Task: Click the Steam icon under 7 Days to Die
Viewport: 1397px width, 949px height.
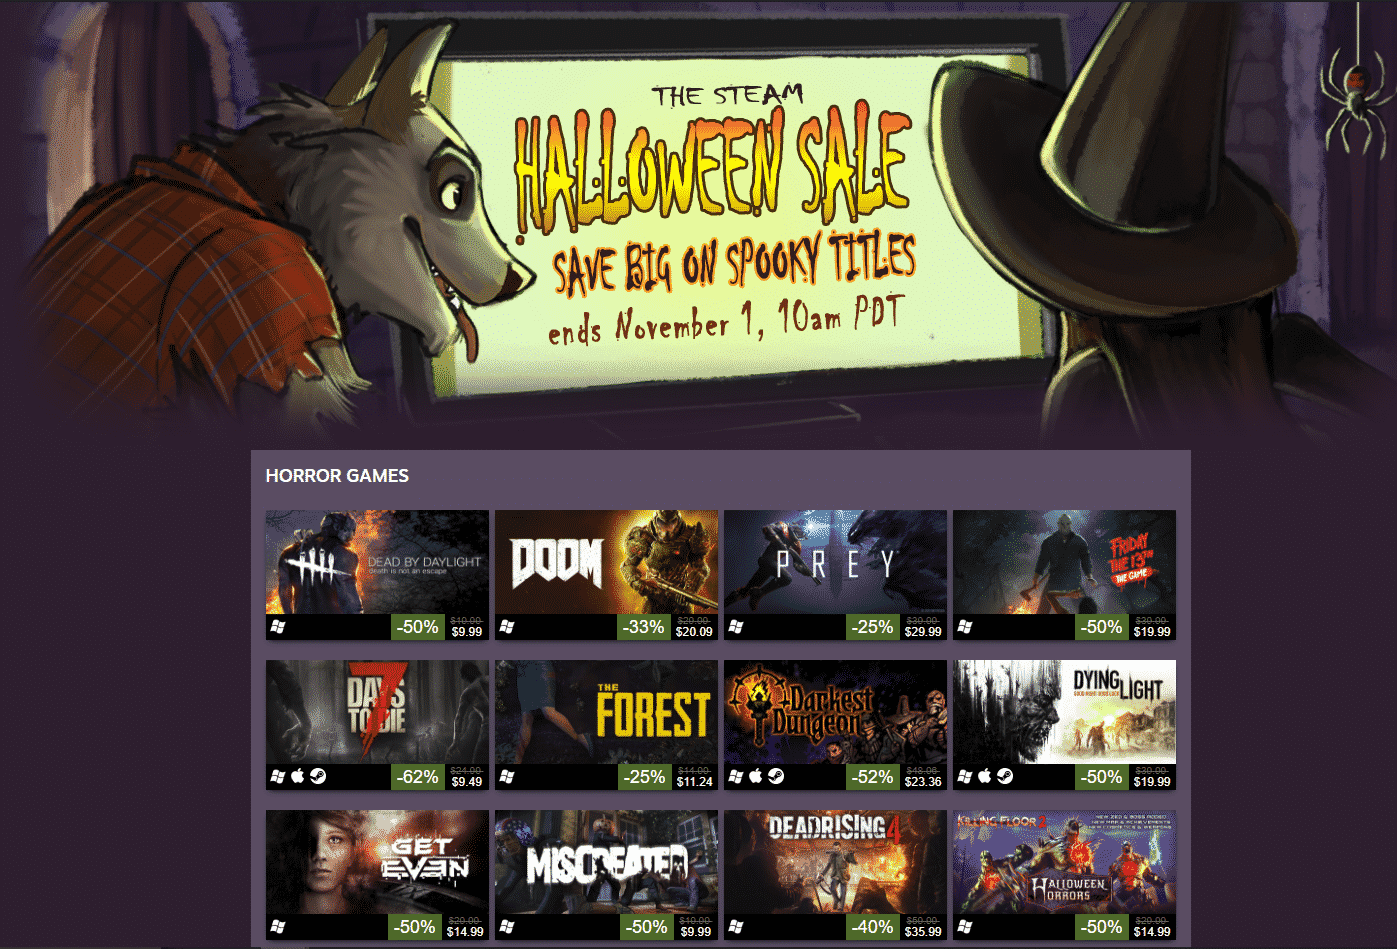Action: click(318, 776)
